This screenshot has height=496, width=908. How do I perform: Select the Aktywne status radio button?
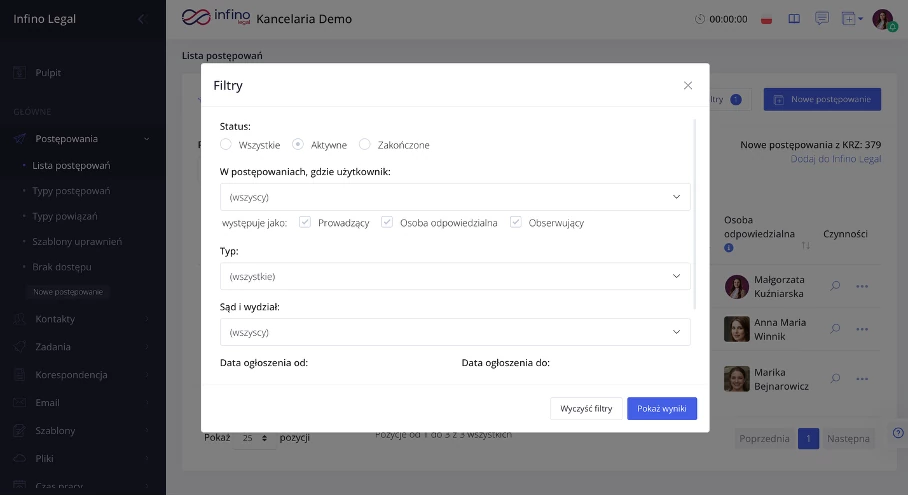coord(298,145)
